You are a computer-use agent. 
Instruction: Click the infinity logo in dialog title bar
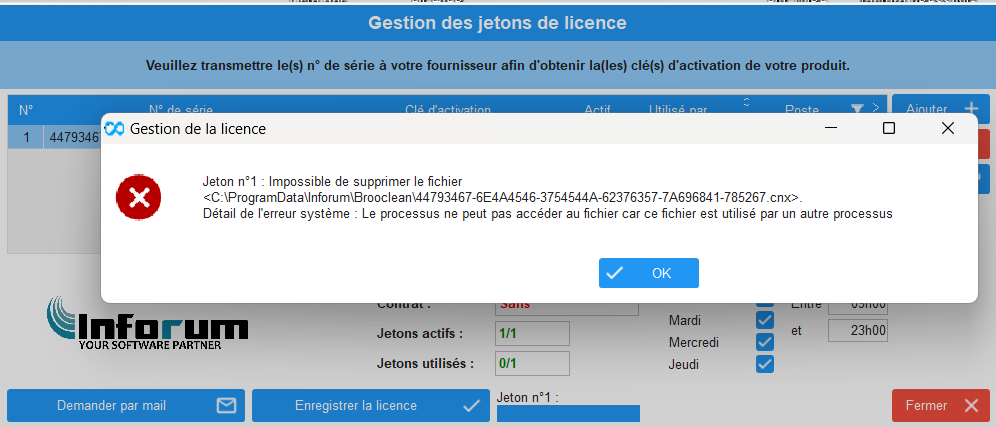(x=114, y=129)
